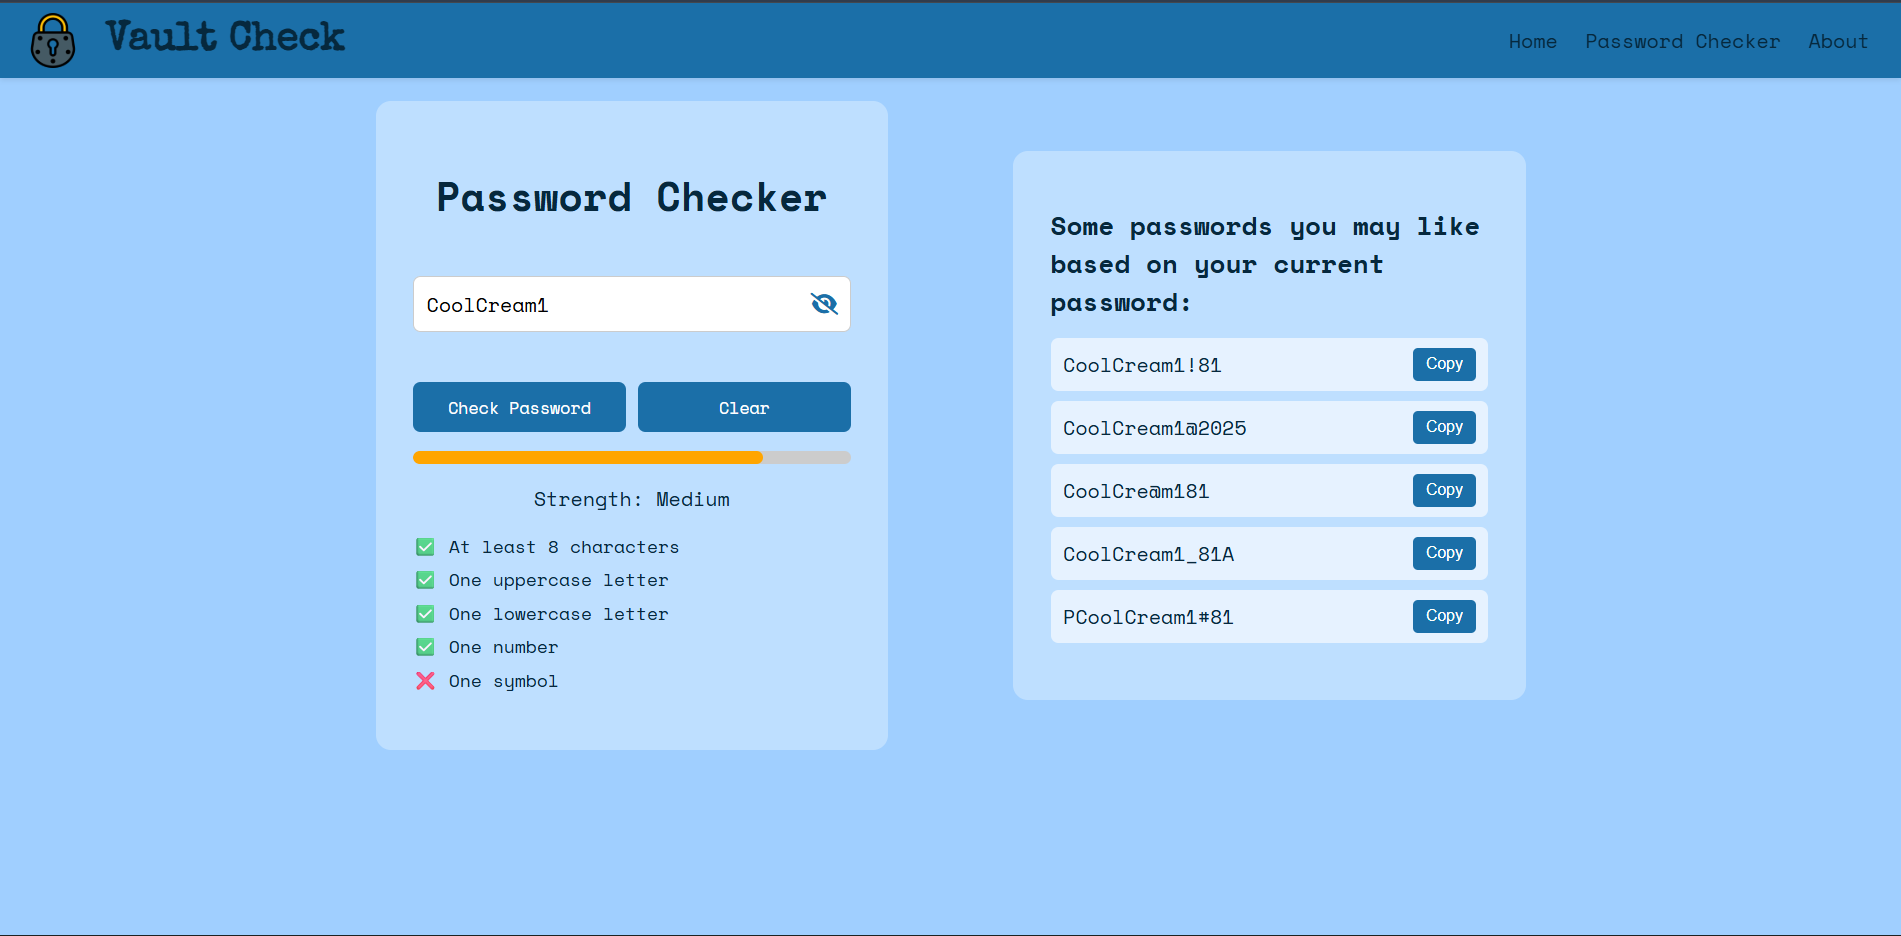
Task: Go to Password Checker nav page
Action: pyautogui.click(x=1682, y=41)
